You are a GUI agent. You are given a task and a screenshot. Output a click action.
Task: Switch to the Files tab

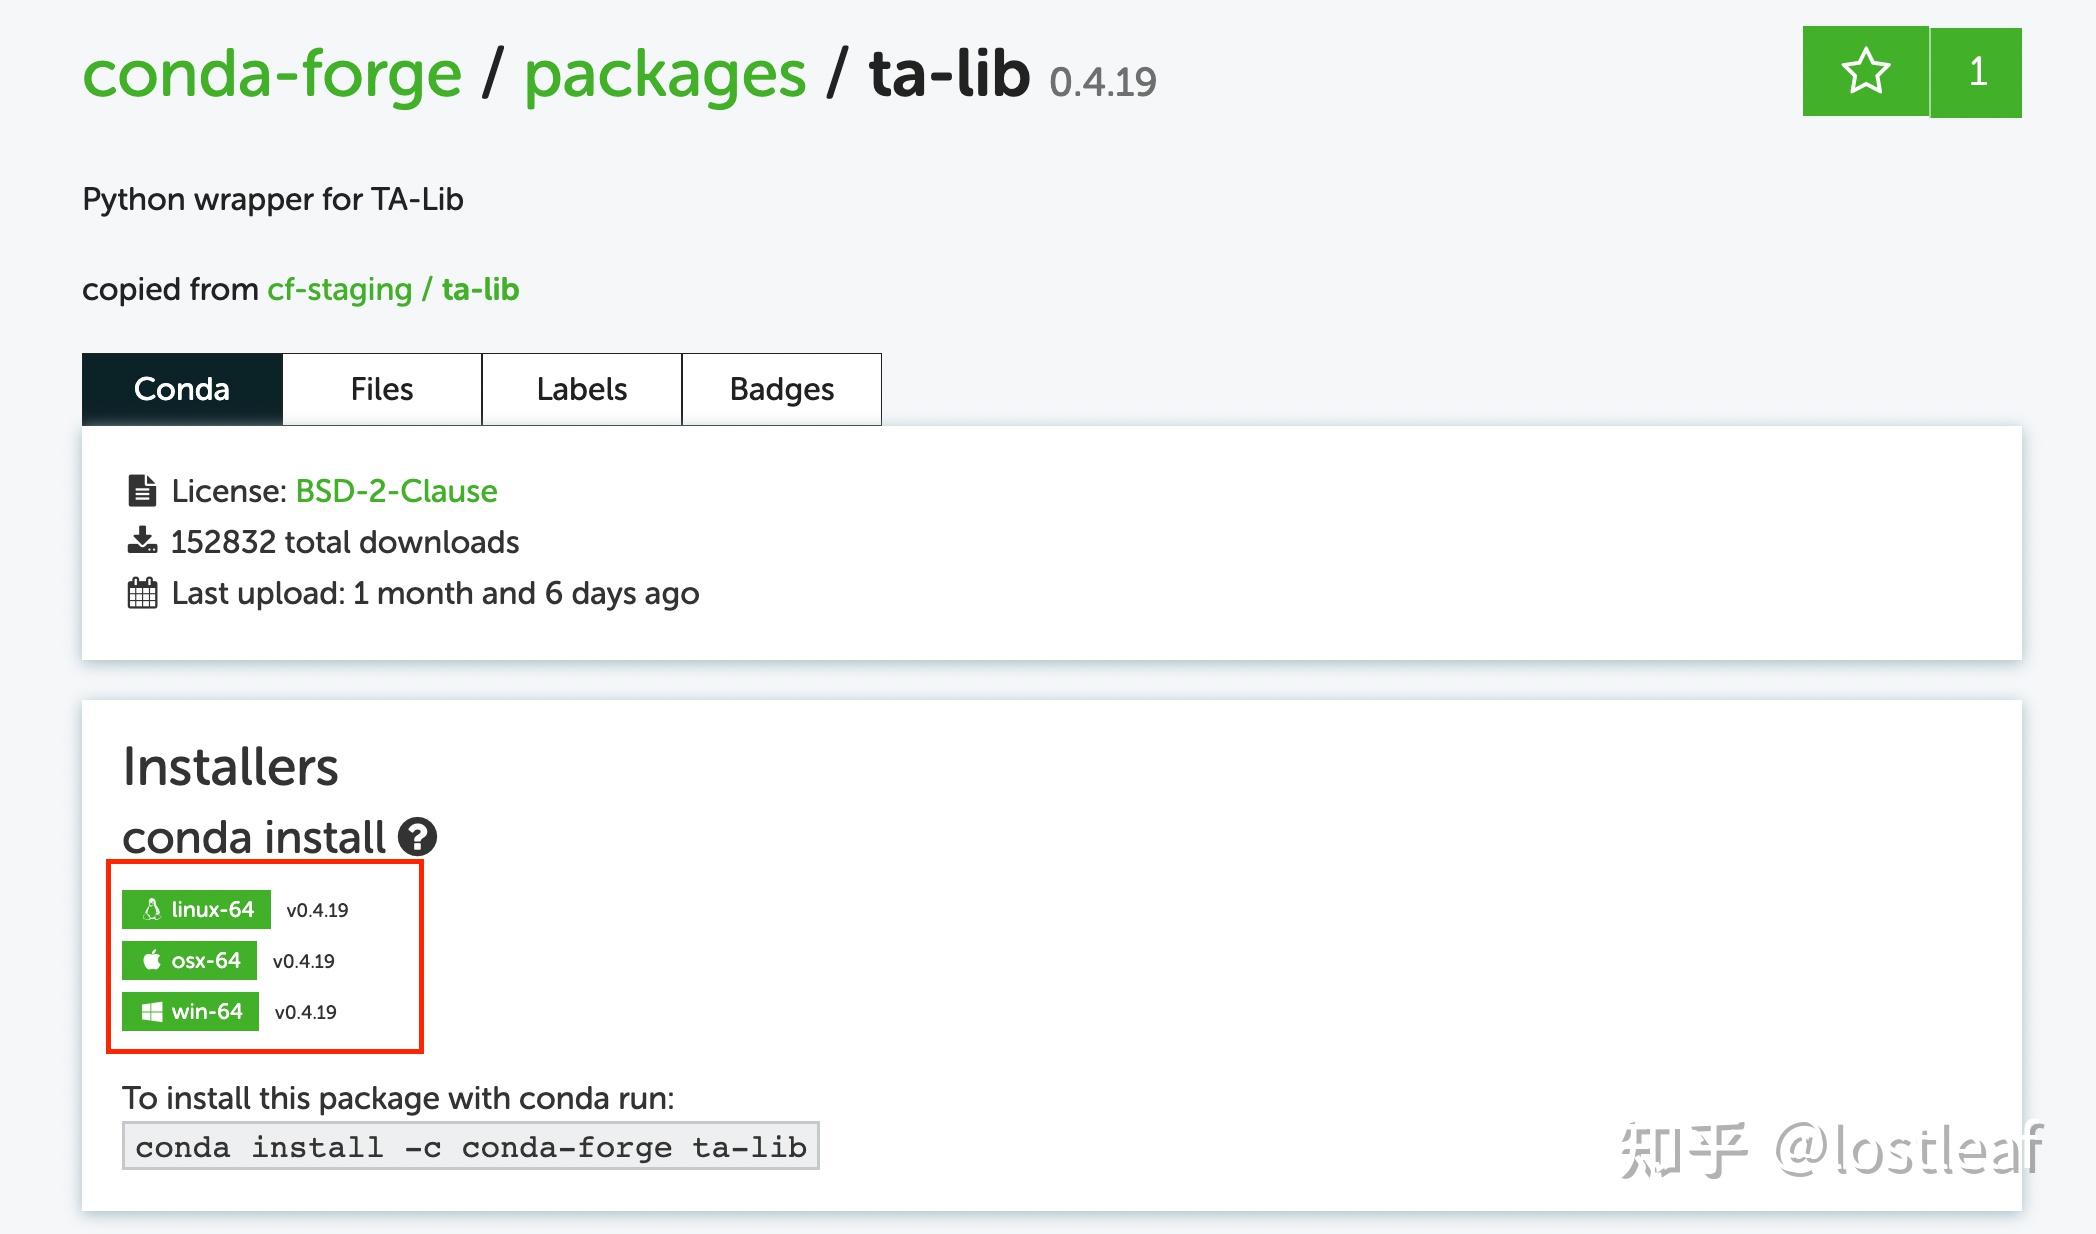click(x=381, y=389)
